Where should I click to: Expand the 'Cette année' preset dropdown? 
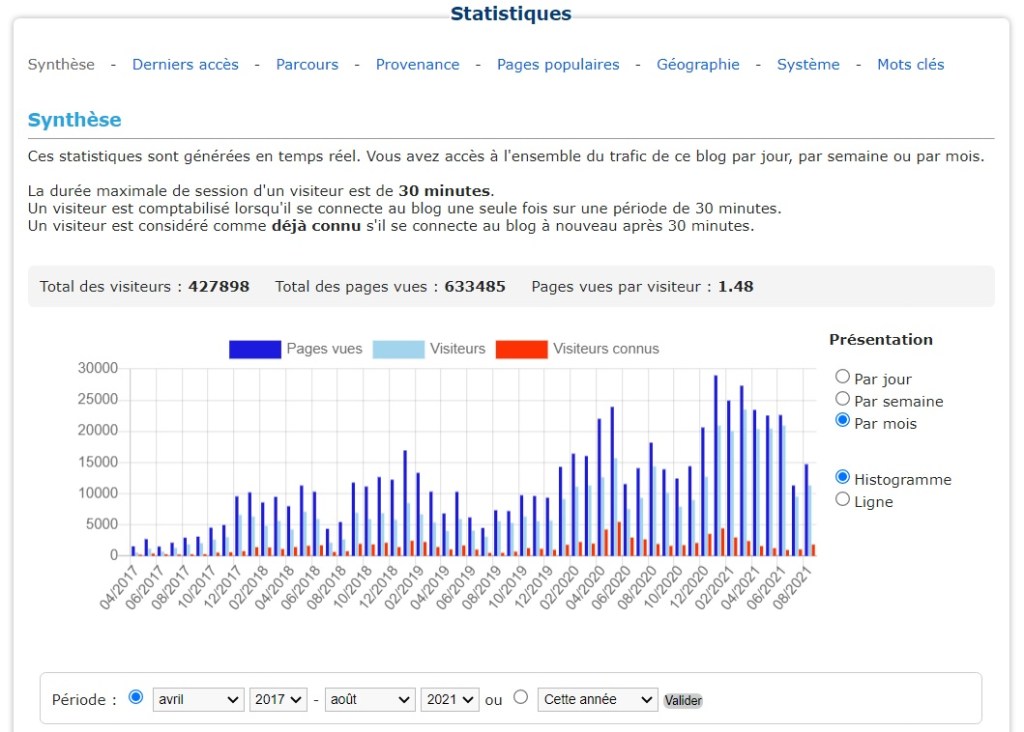pyautogui.click(x=597, y=700)
